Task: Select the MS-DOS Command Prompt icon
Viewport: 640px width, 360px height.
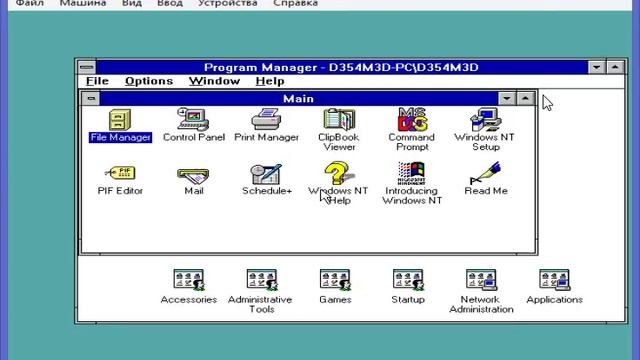Action: pyautogui.click(x=412, y=119)
